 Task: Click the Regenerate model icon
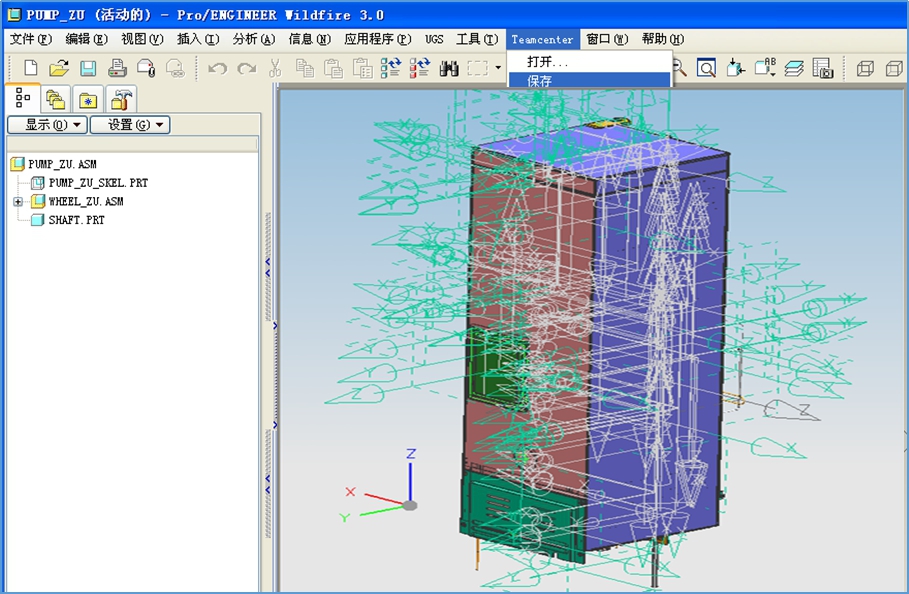391,68
